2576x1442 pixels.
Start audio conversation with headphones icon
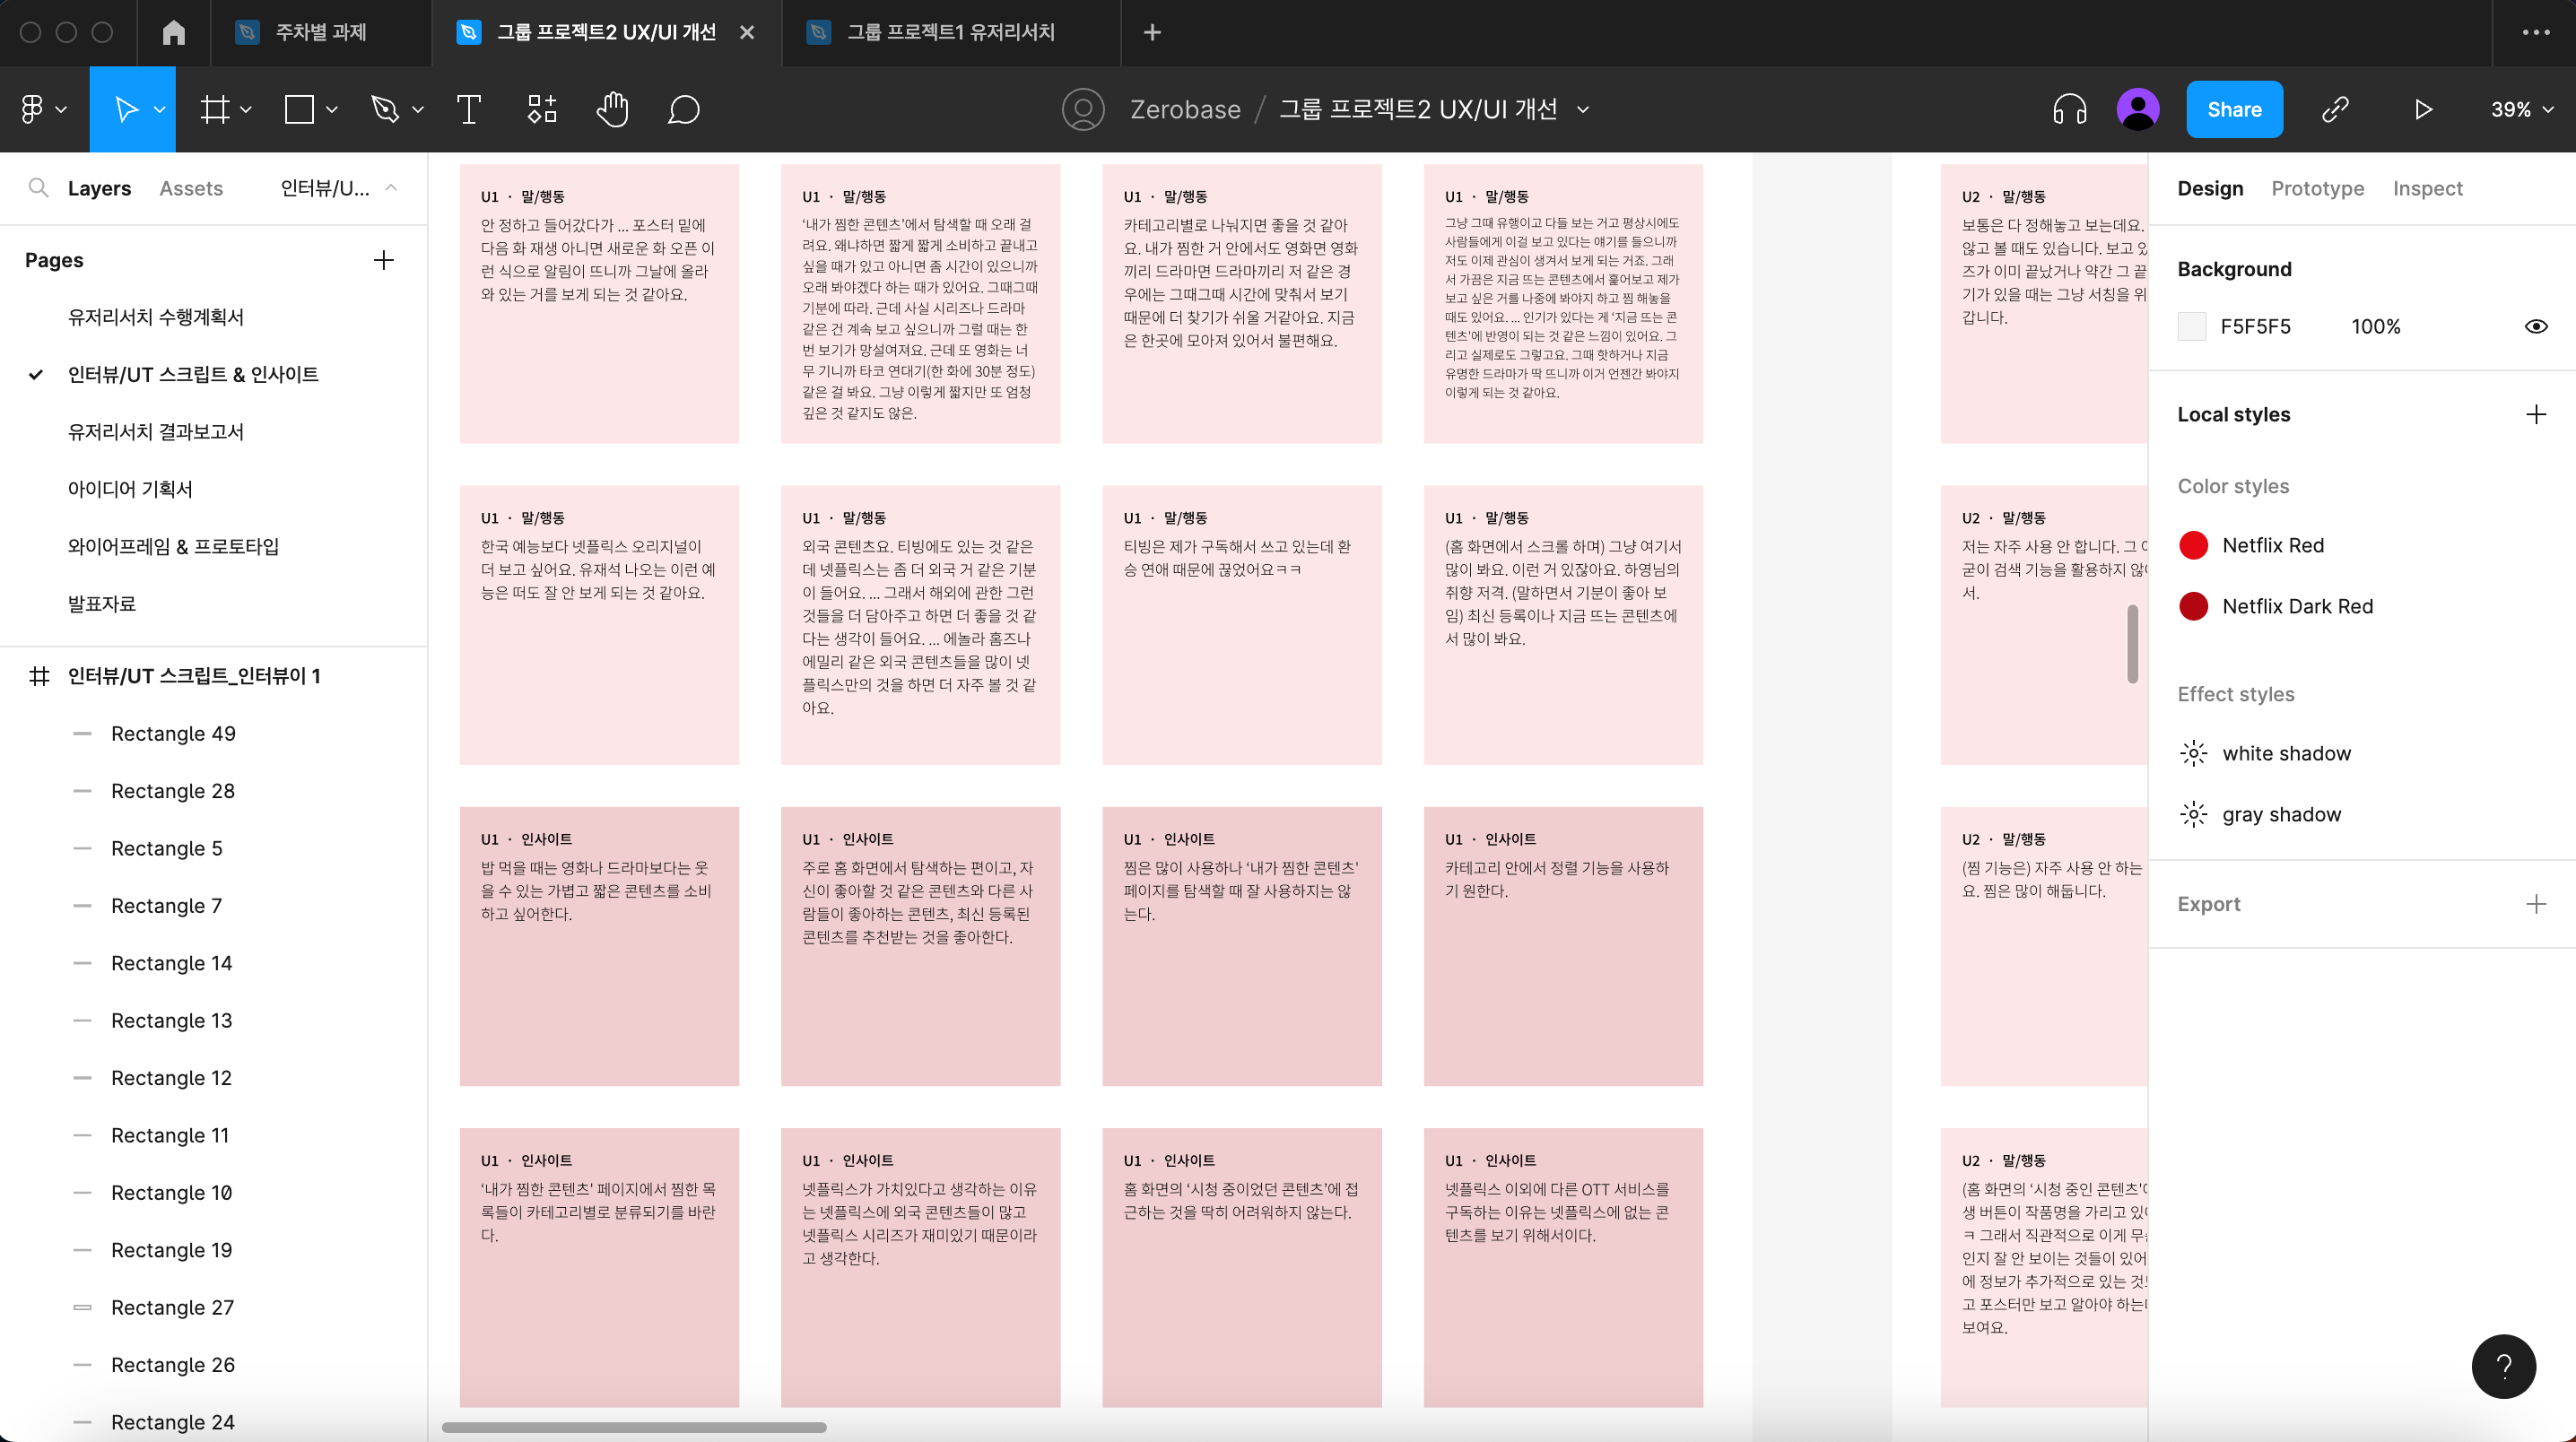[x=2069, y=109]
